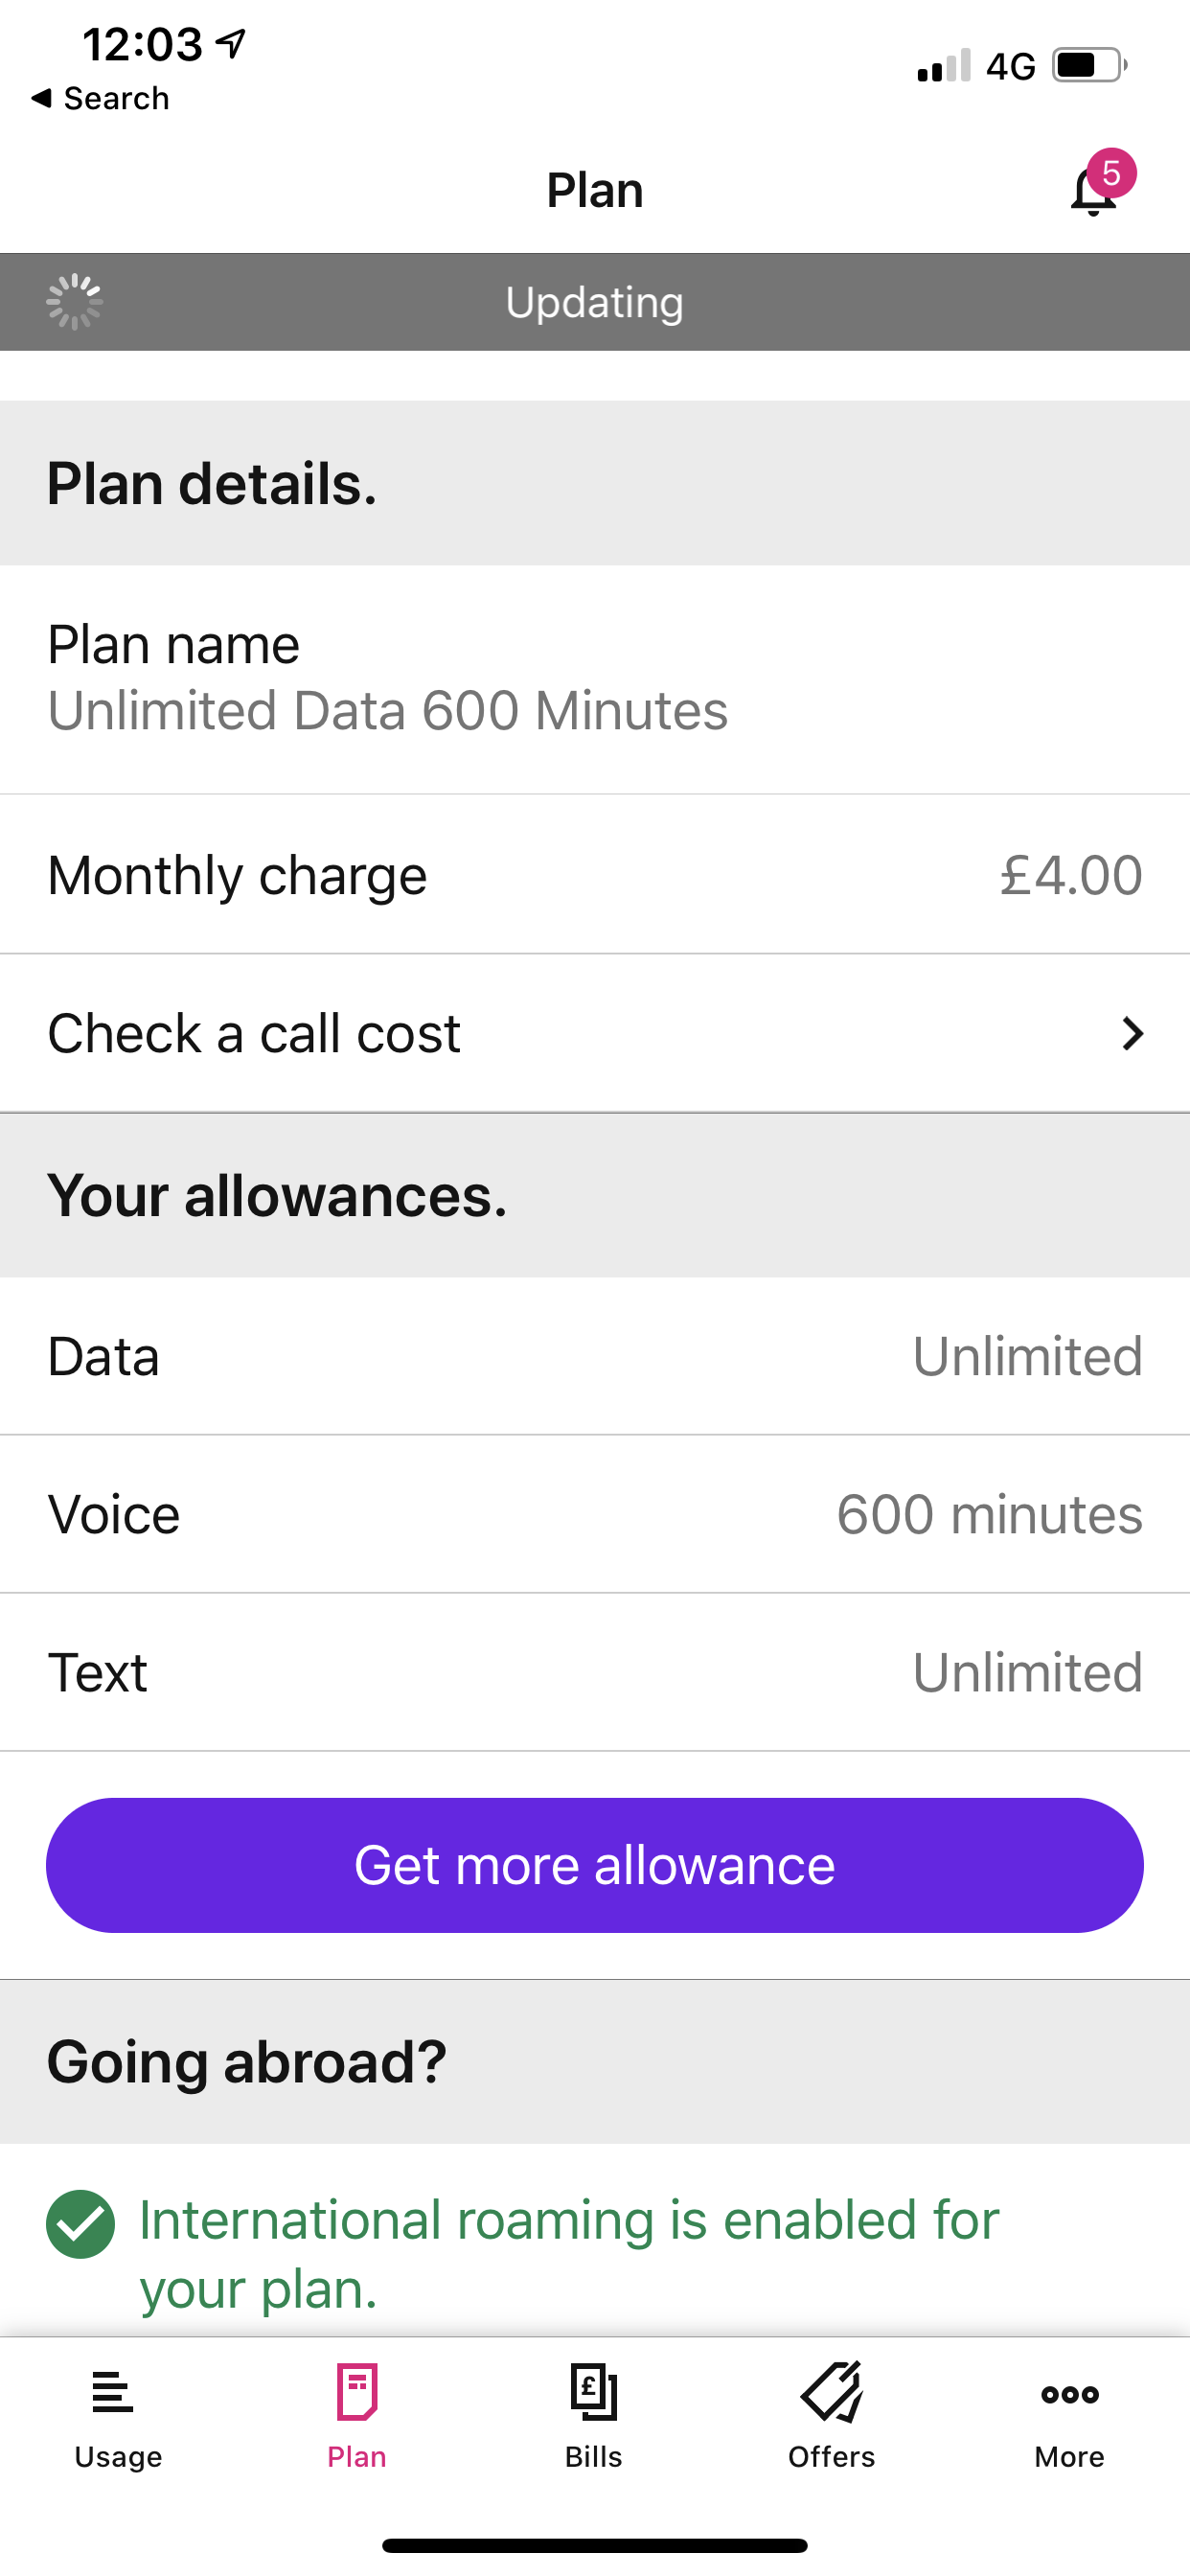Image resolution: width=1190 pixels, height=2576 pixels.
Task: Expand the Check a call cost chevron
Action: coord(1132,1033)
